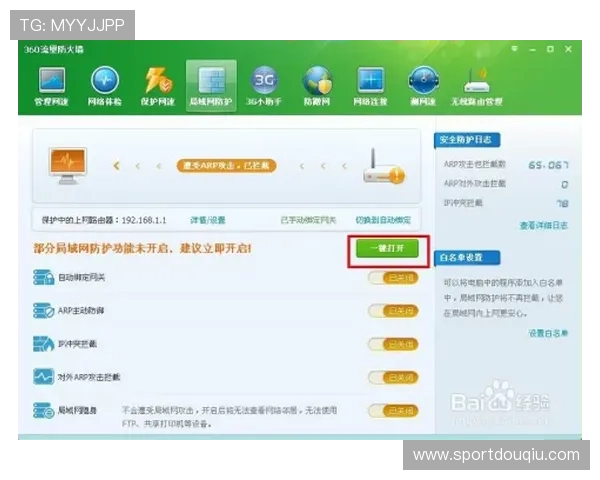Toggle the 自动绑定网关 switch
Screen dimensions: 600x480
click(393, 278)
